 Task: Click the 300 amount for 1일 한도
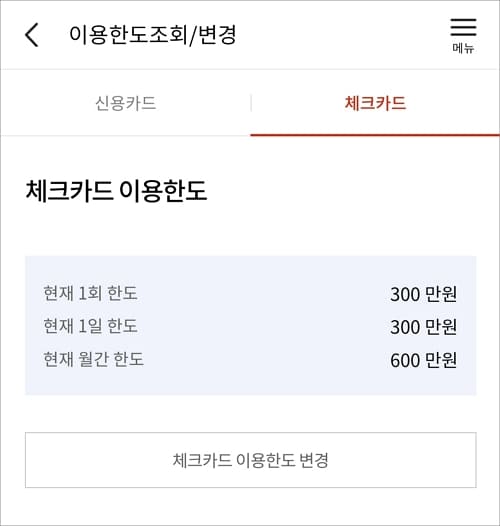pyautogui.click(x=405, y=327)
